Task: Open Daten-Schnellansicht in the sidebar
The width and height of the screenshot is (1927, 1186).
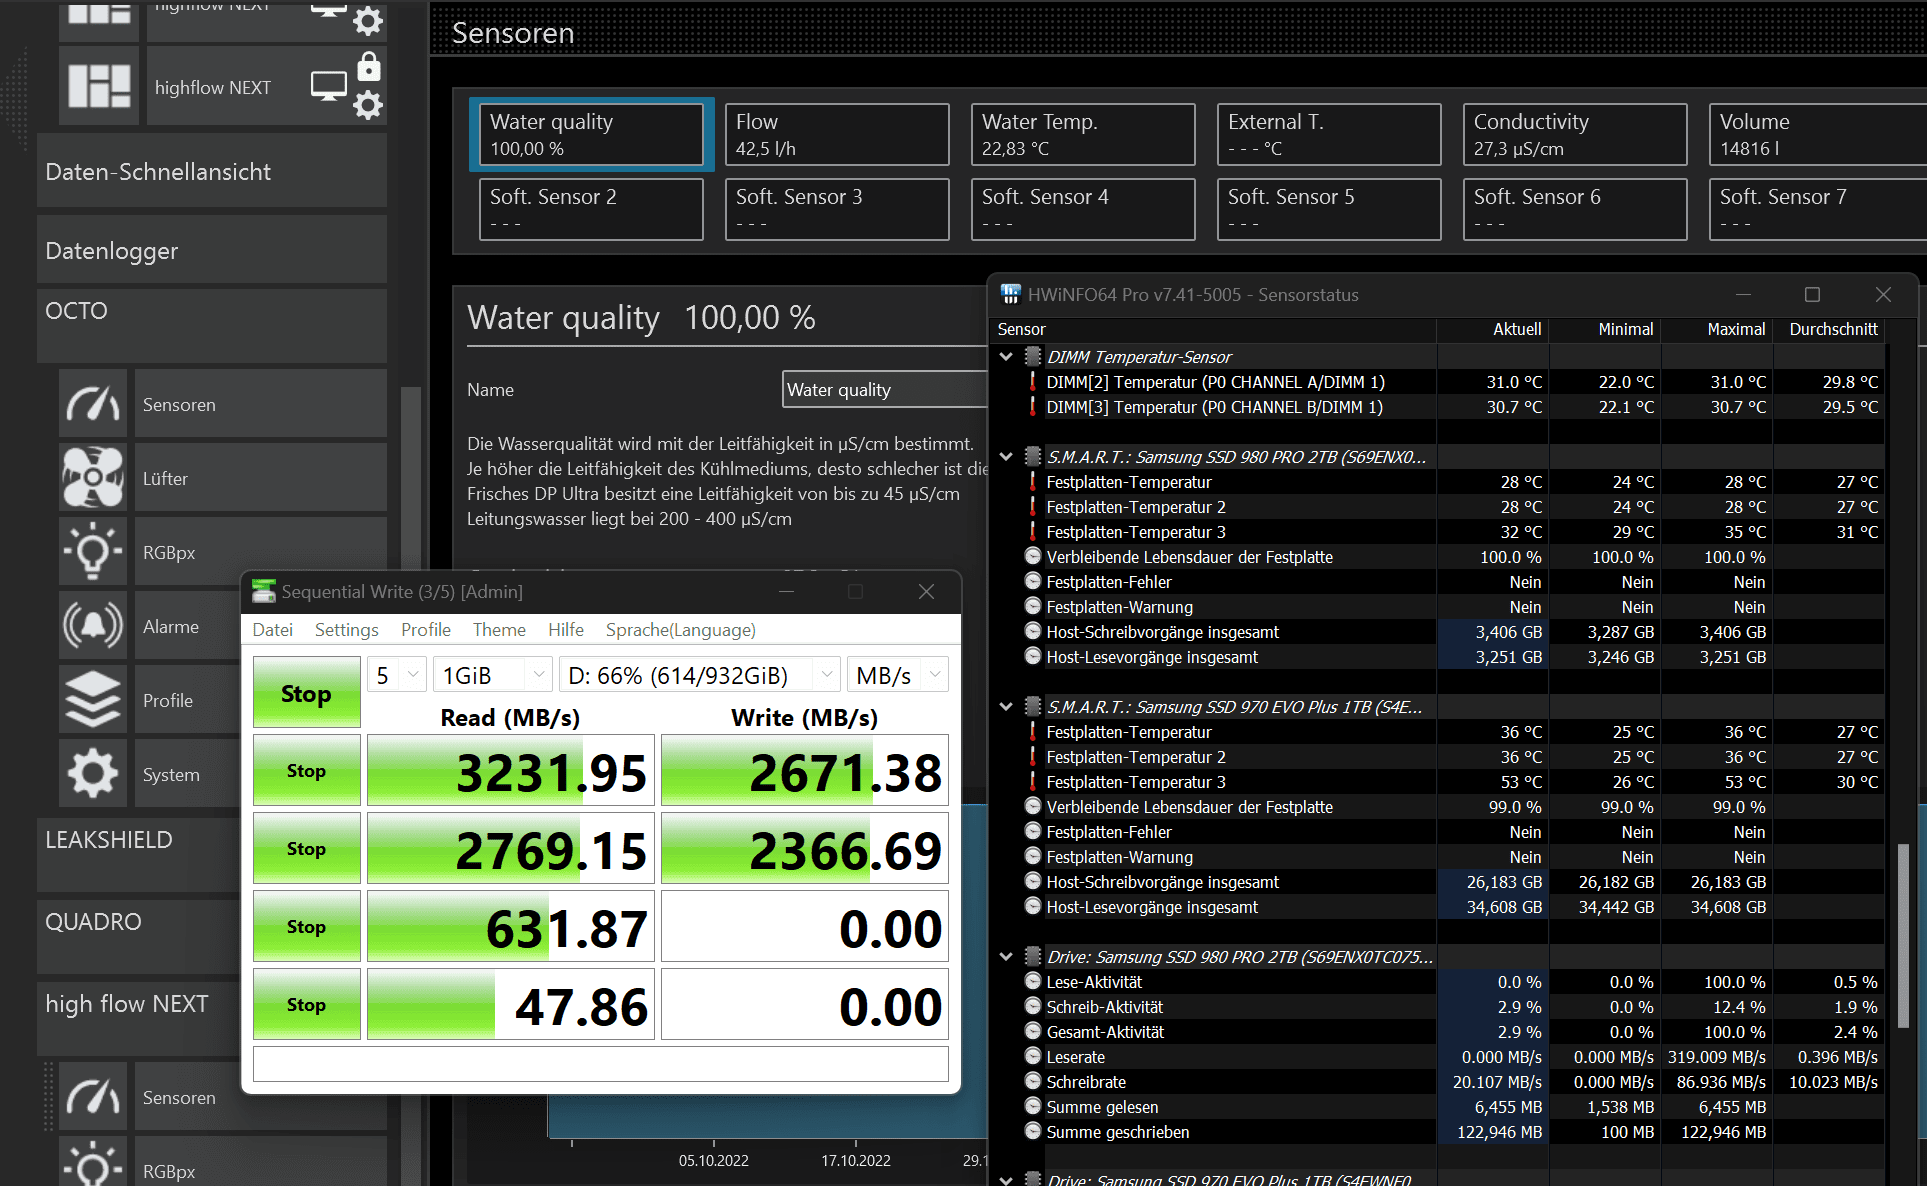Action: pos(212,171)
